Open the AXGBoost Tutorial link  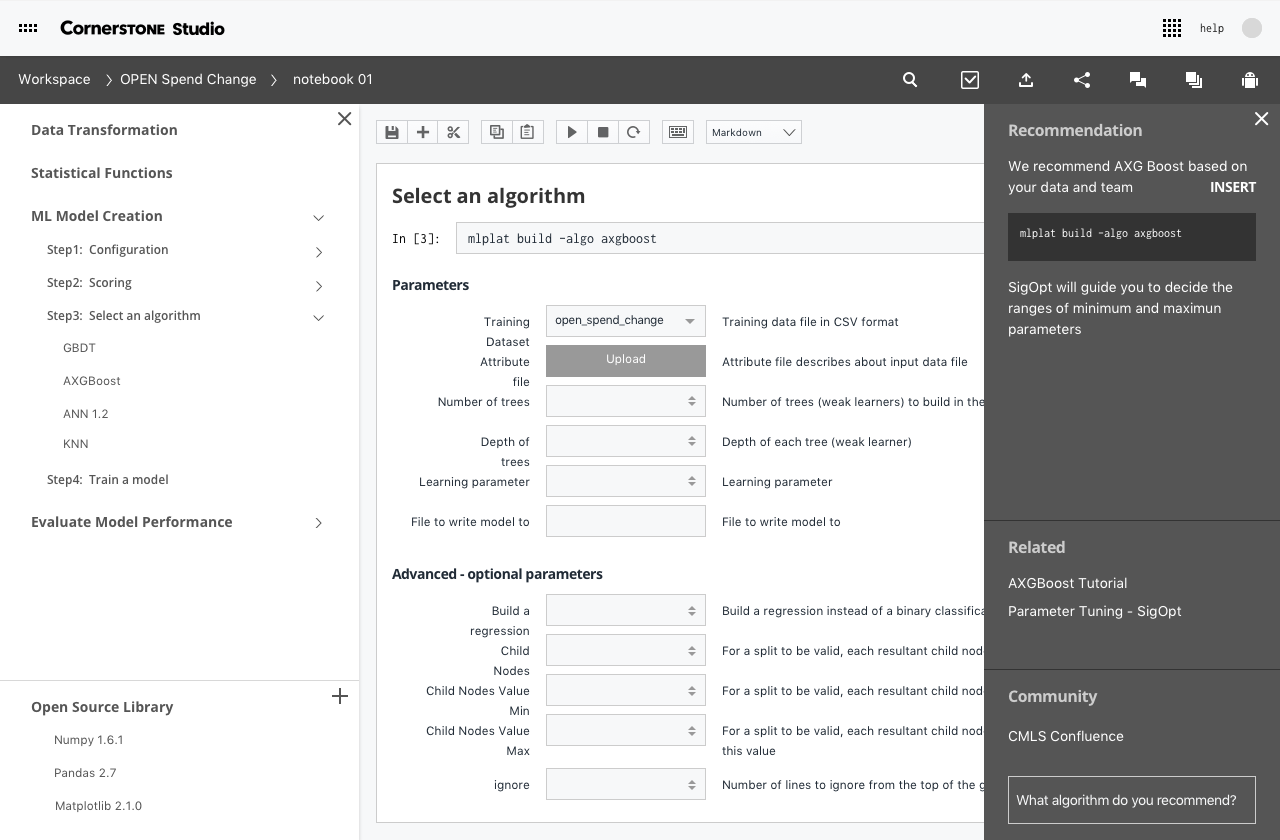click(x=1067, y=583)
